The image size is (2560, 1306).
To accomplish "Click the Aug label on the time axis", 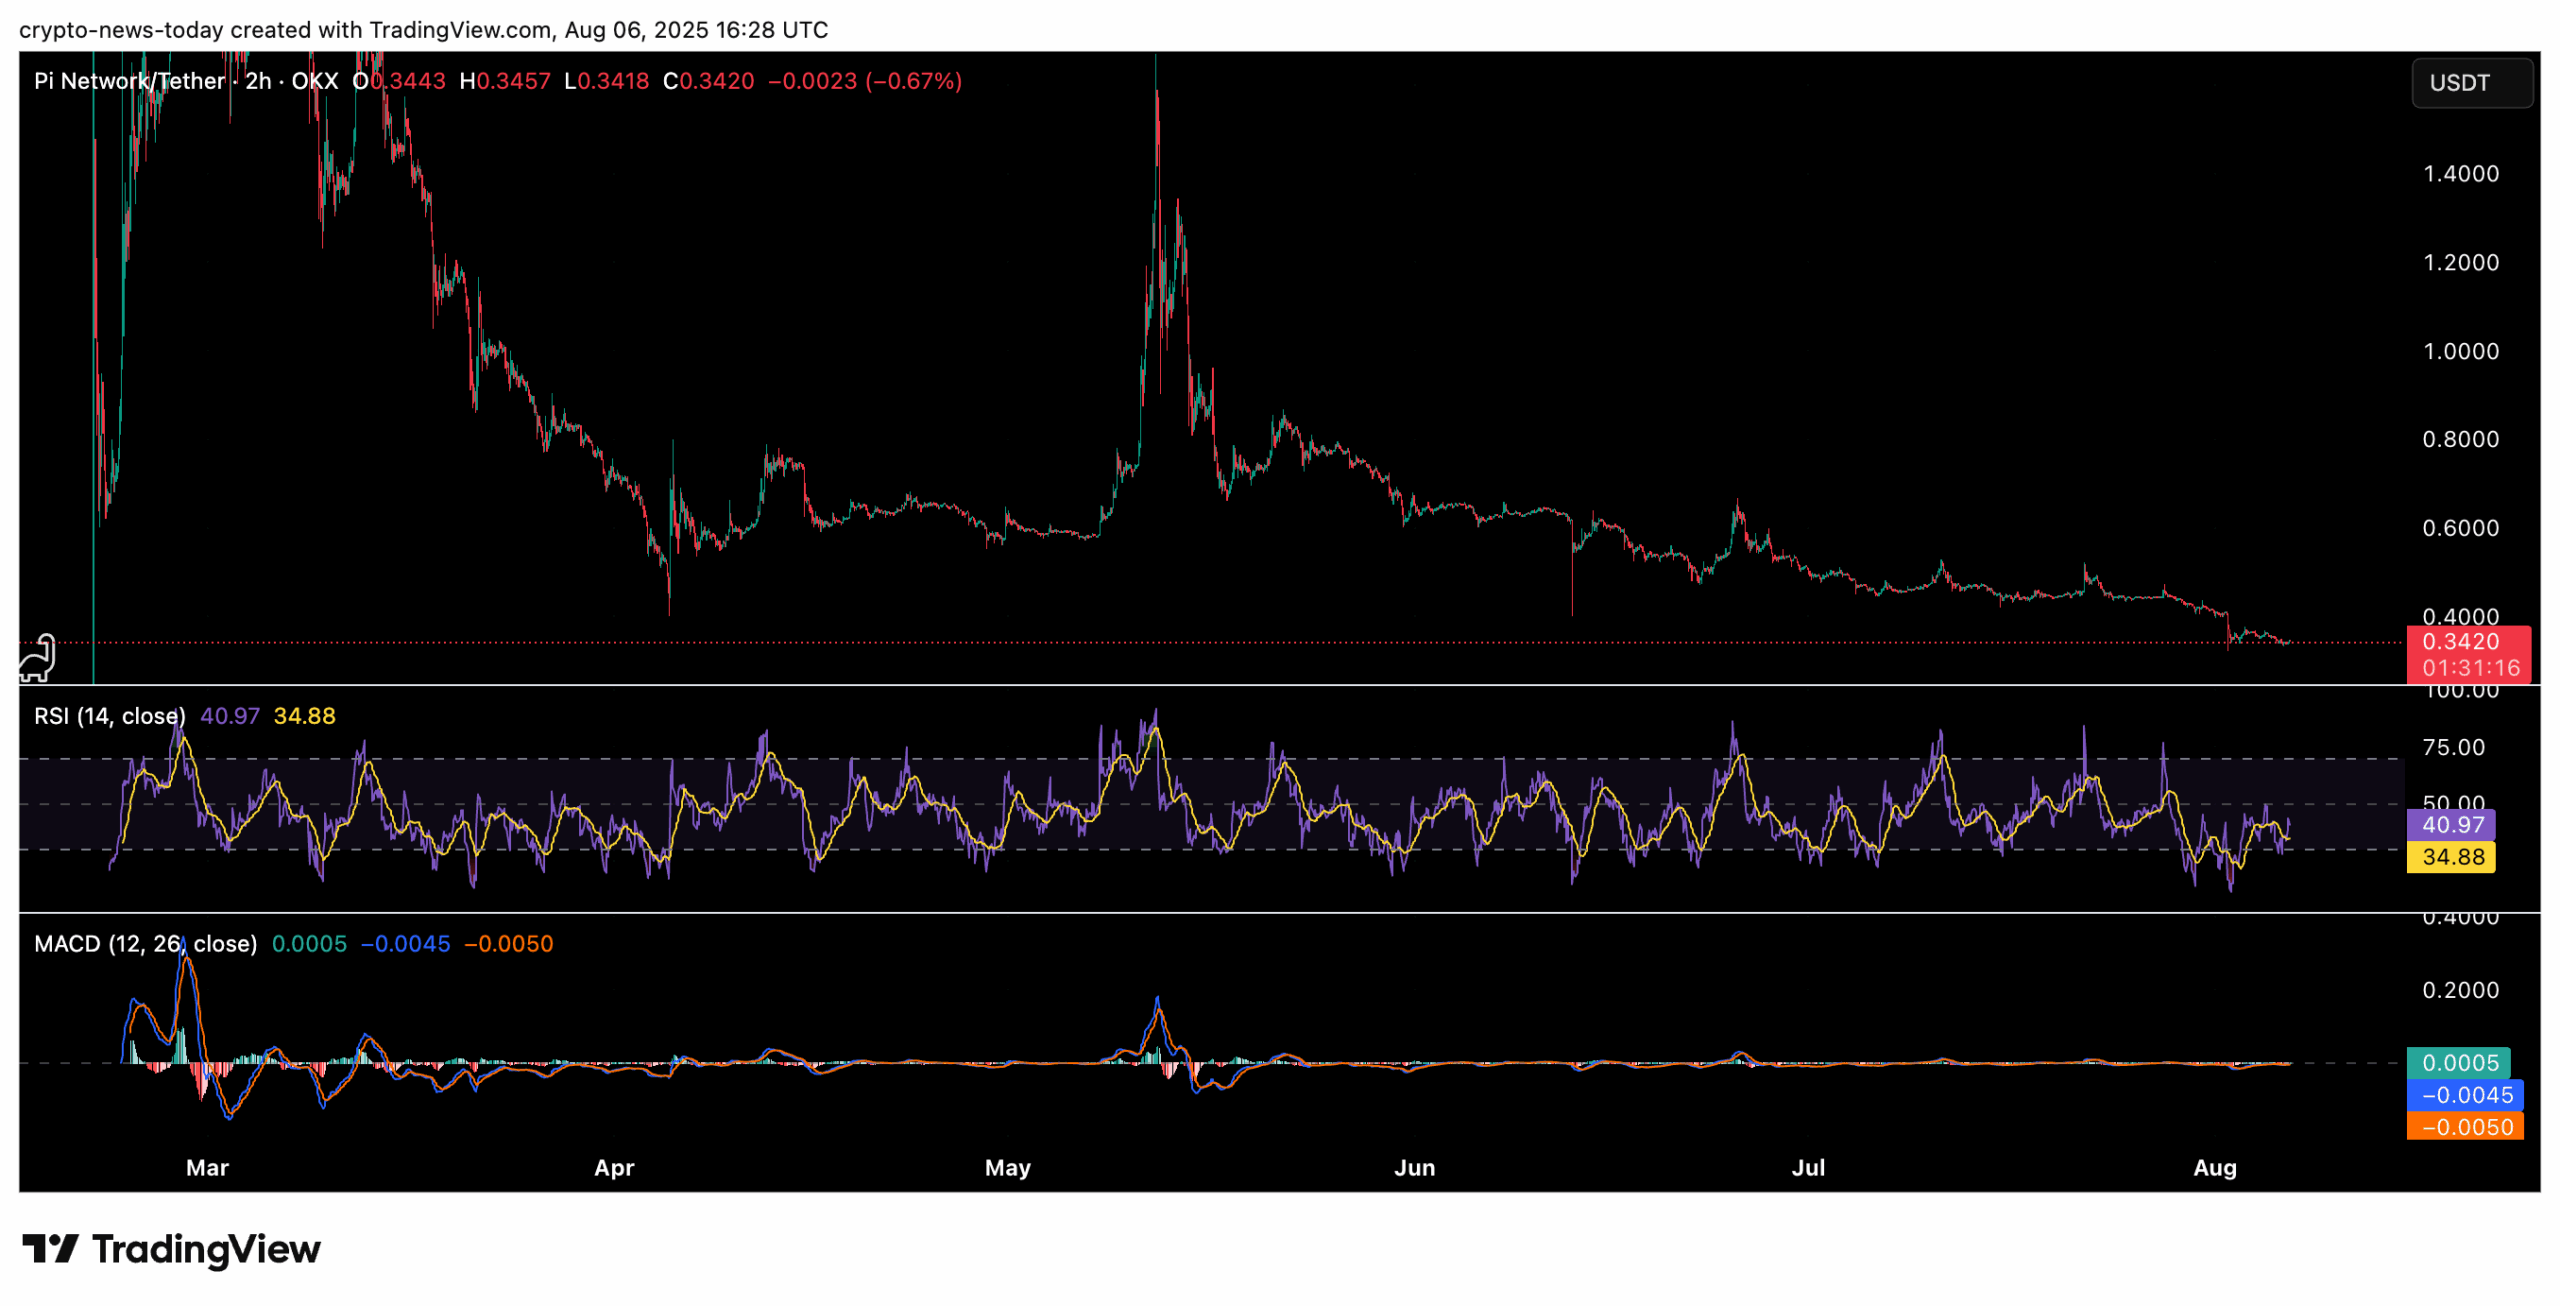I will pos(2215,1168).
